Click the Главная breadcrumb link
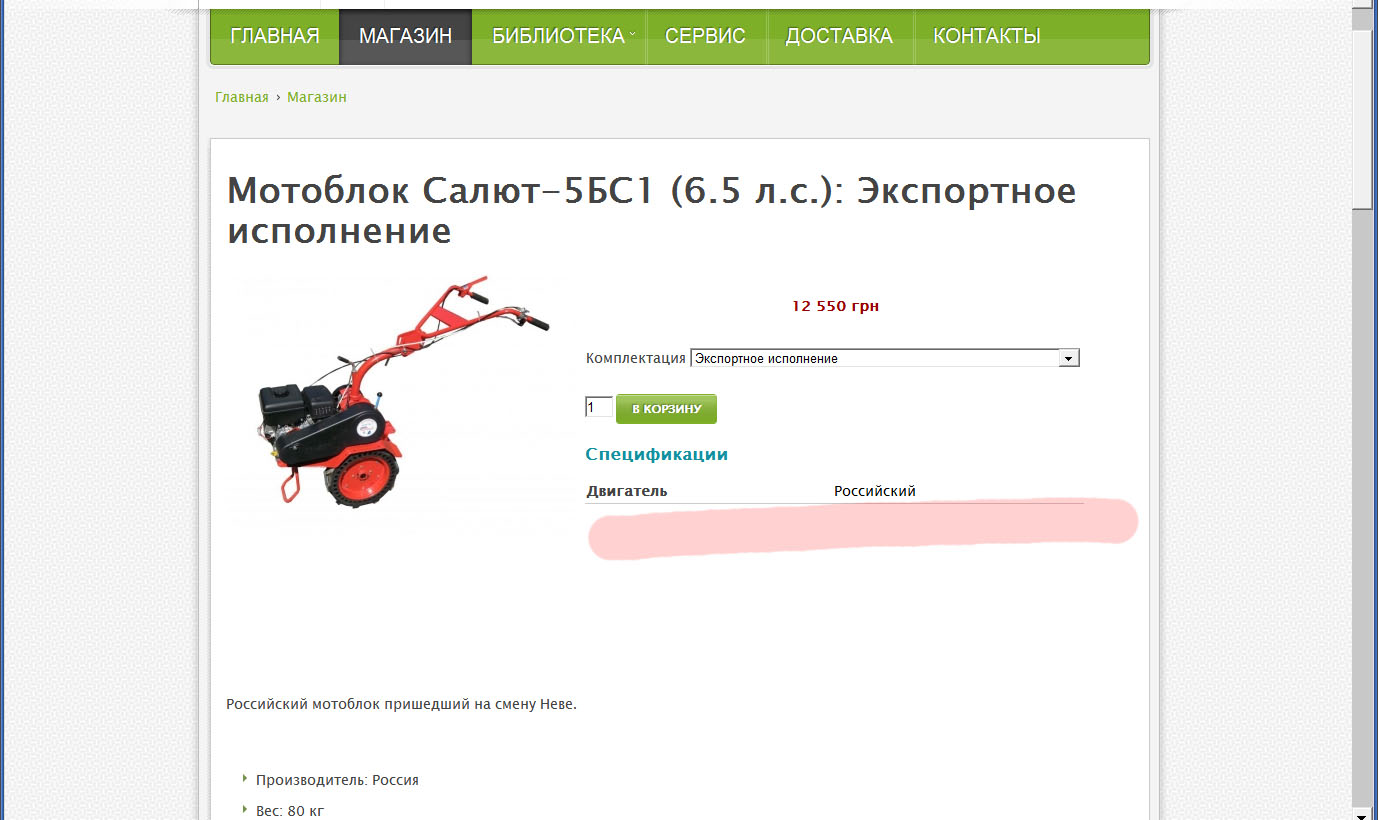This screenshot has height=820, width=1378. [x=242, y=97]
